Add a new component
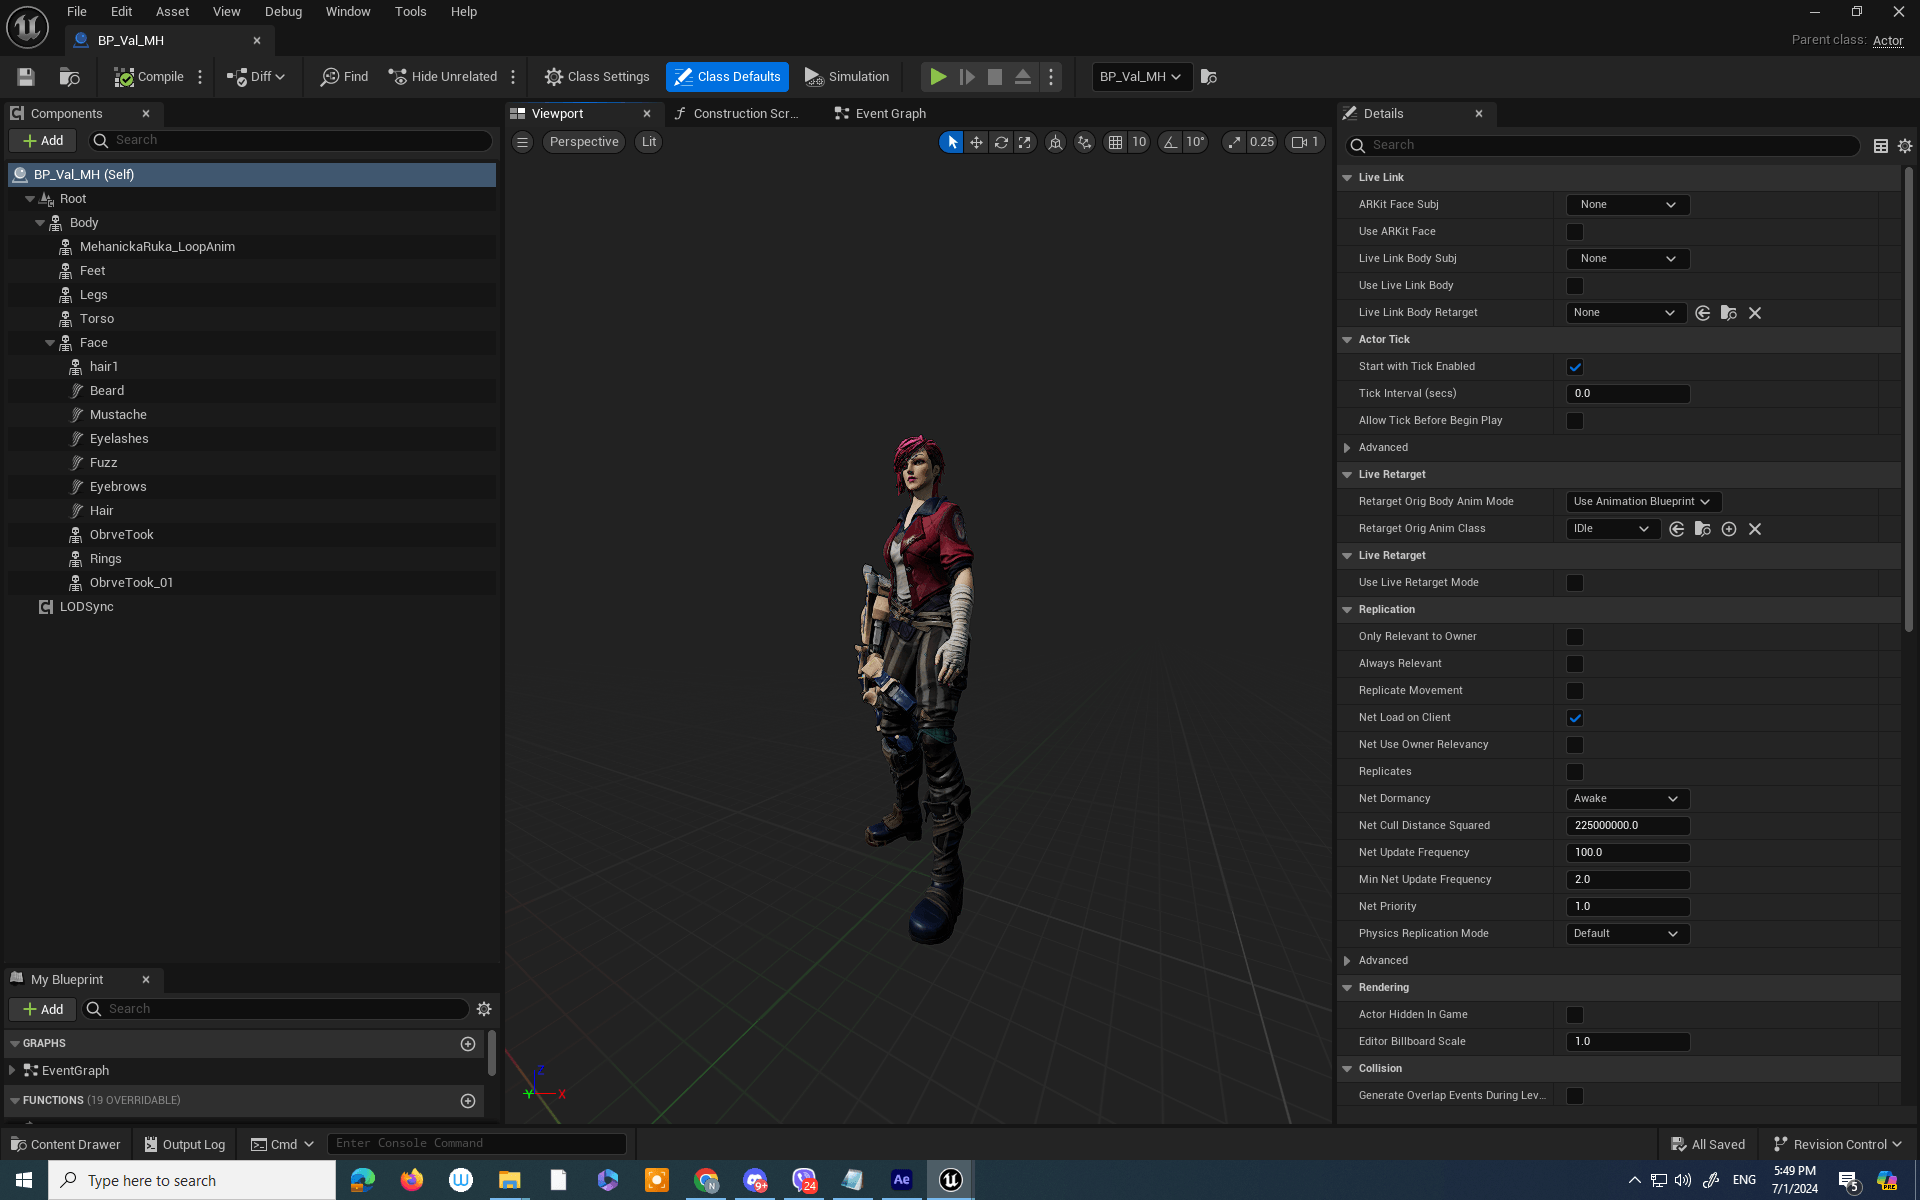The width and height of the screenshot is (1920, 1200). click(43, 141)
